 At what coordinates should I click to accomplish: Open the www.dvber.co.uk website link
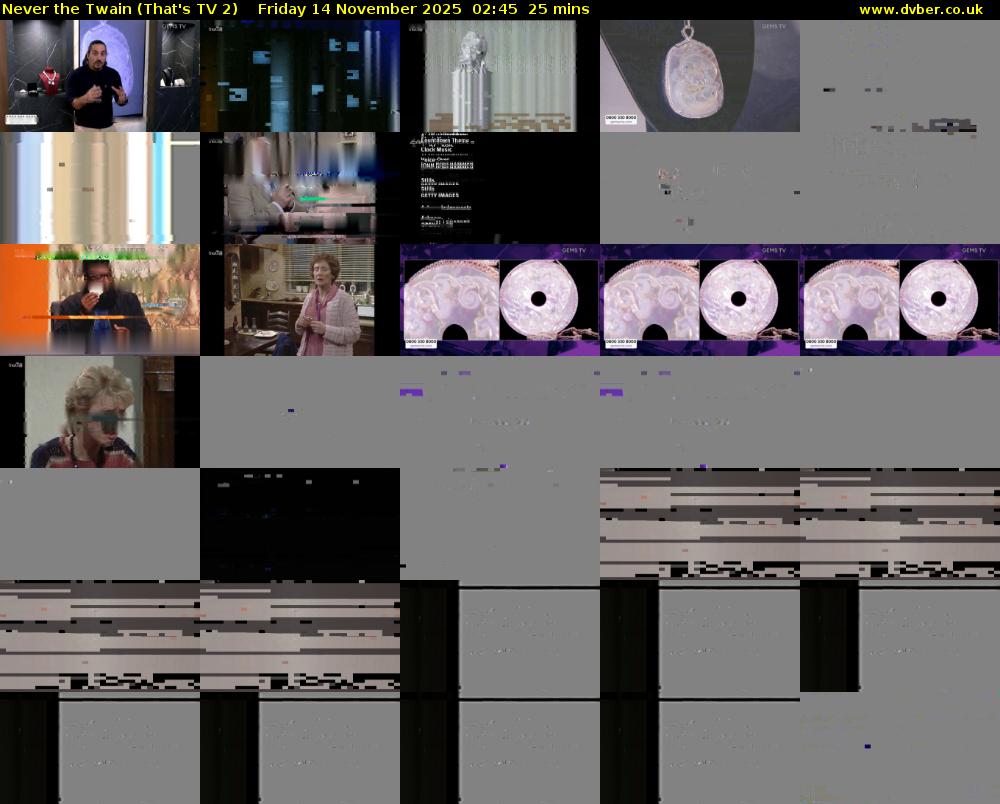(920, 9)
